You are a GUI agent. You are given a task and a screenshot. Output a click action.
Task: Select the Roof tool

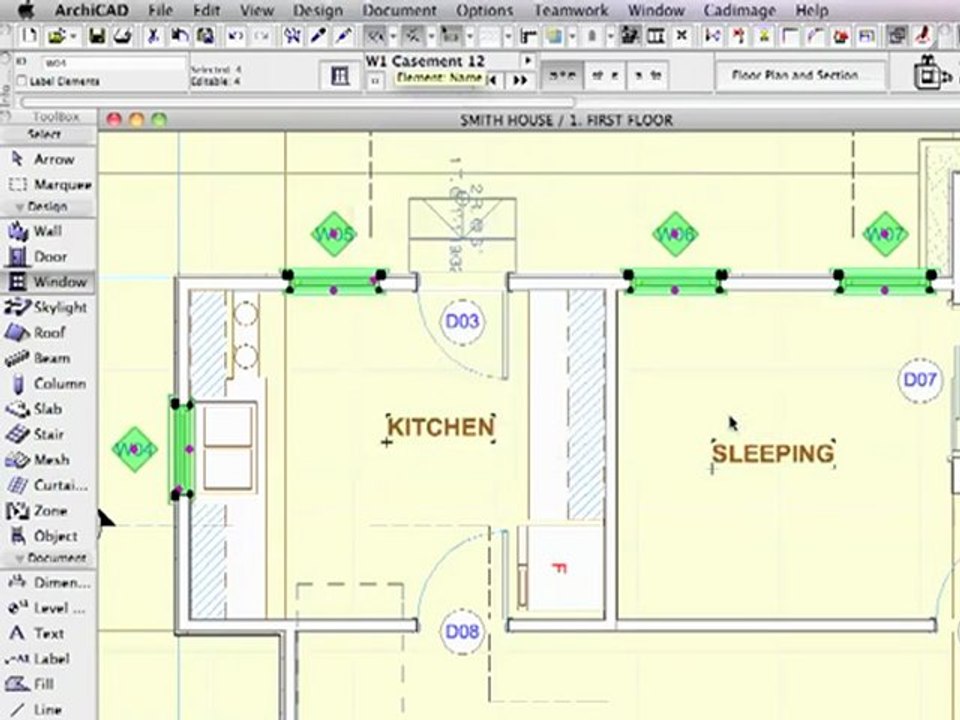pos(48,332)
